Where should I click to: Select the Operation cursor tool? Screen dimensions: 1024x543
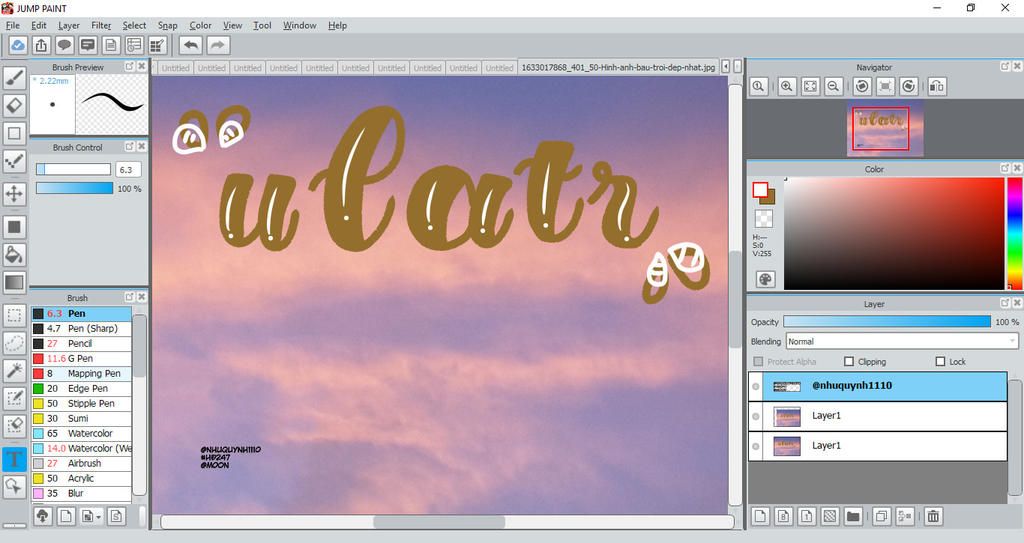14,486
